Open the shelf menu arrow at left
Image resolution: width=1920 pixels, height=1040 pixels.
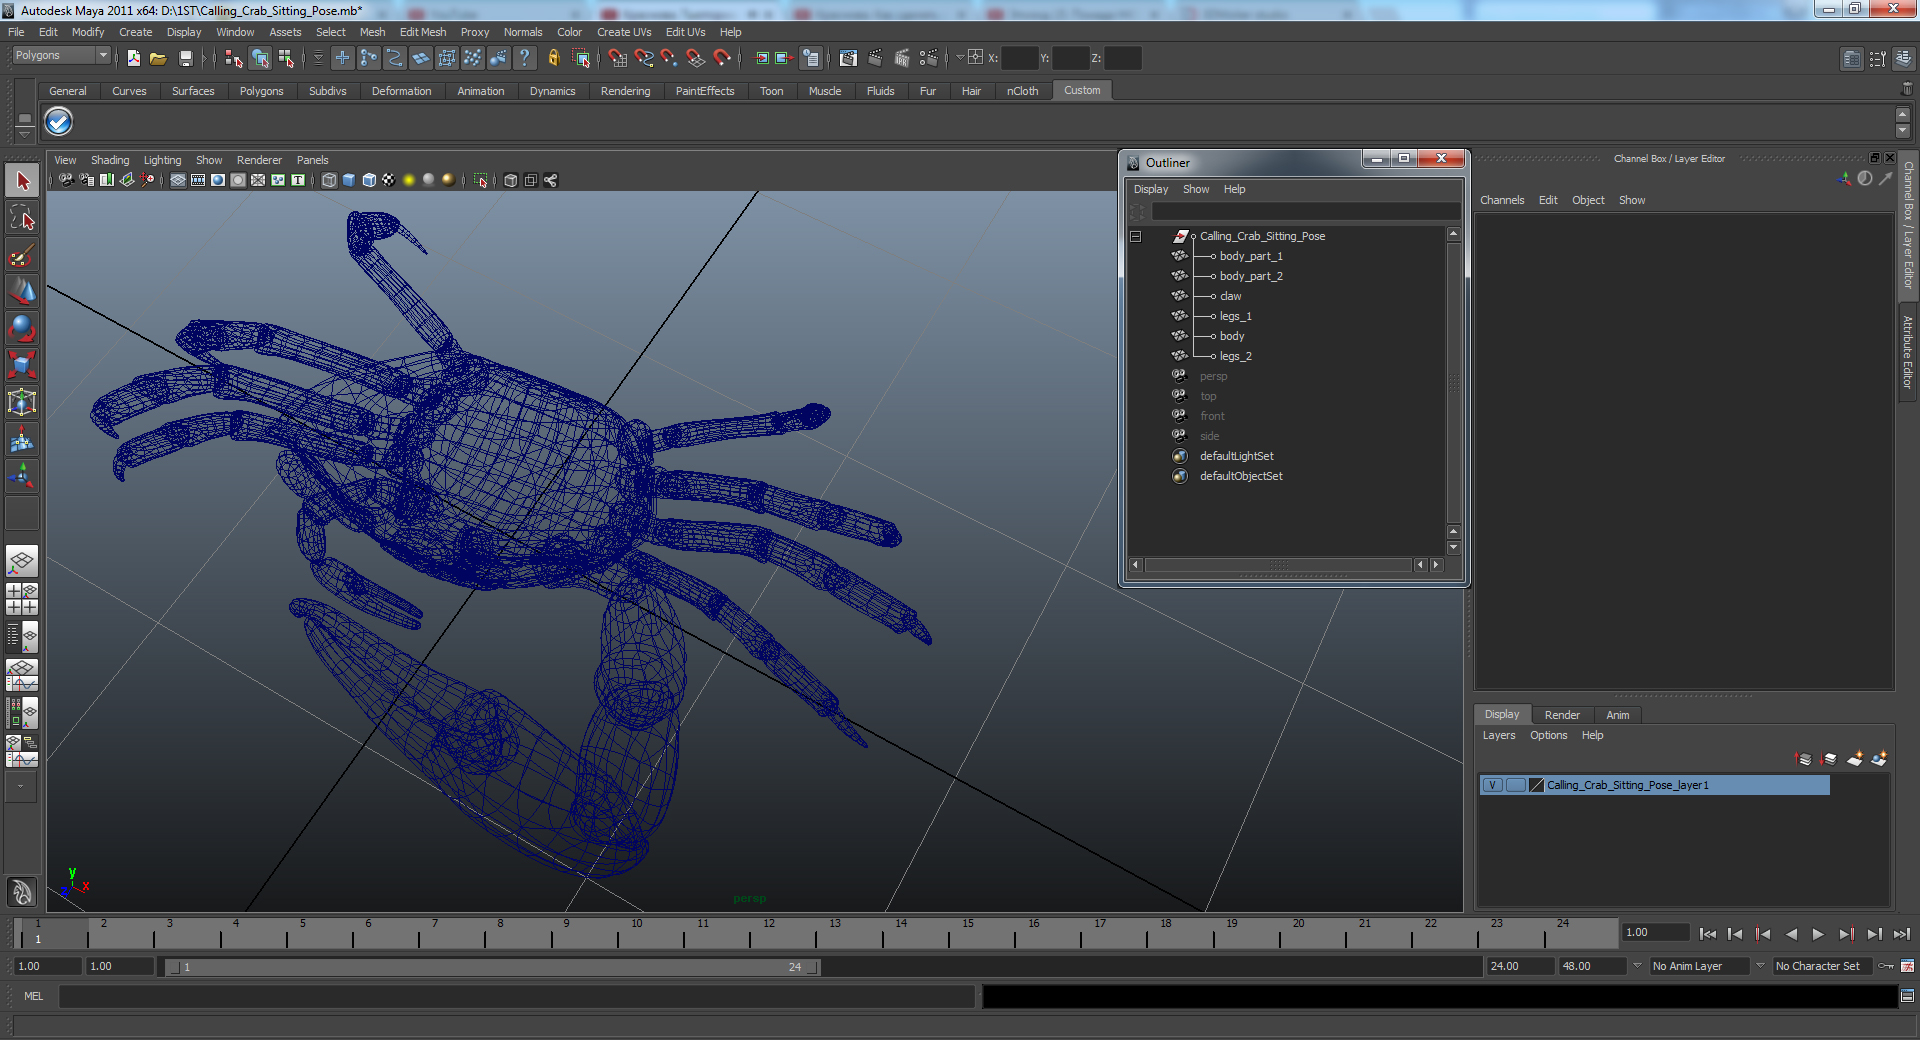[x=24, y=133]
